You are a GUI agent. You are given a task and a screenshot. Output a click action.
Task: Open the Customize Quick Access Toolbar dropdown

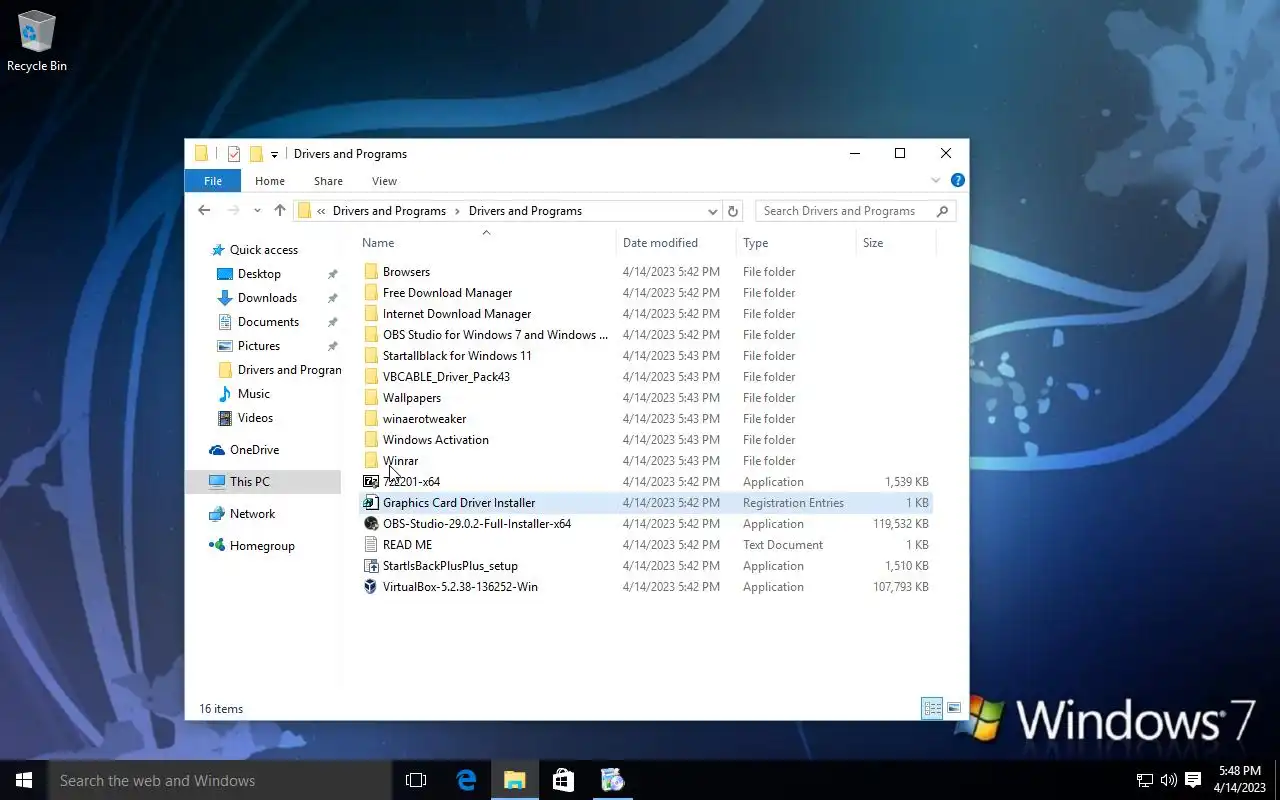pyautogui.click(x=274, y=155)
